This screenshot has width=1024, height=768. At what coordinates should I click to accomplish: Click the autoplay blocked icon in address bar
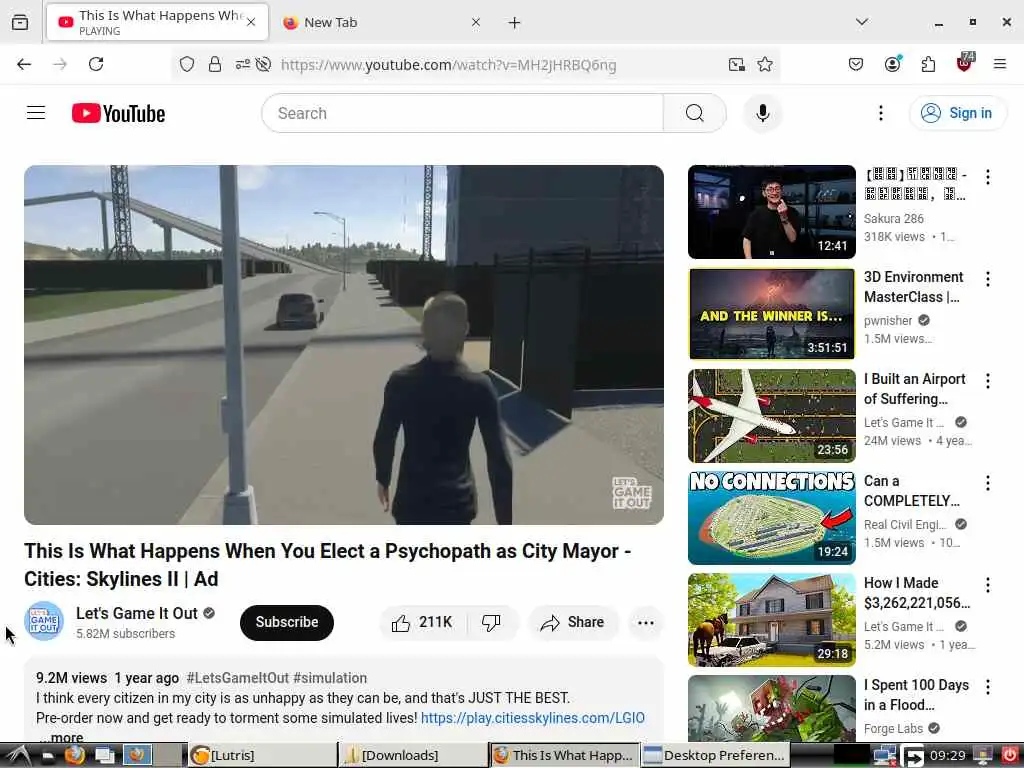coord(263,64)
